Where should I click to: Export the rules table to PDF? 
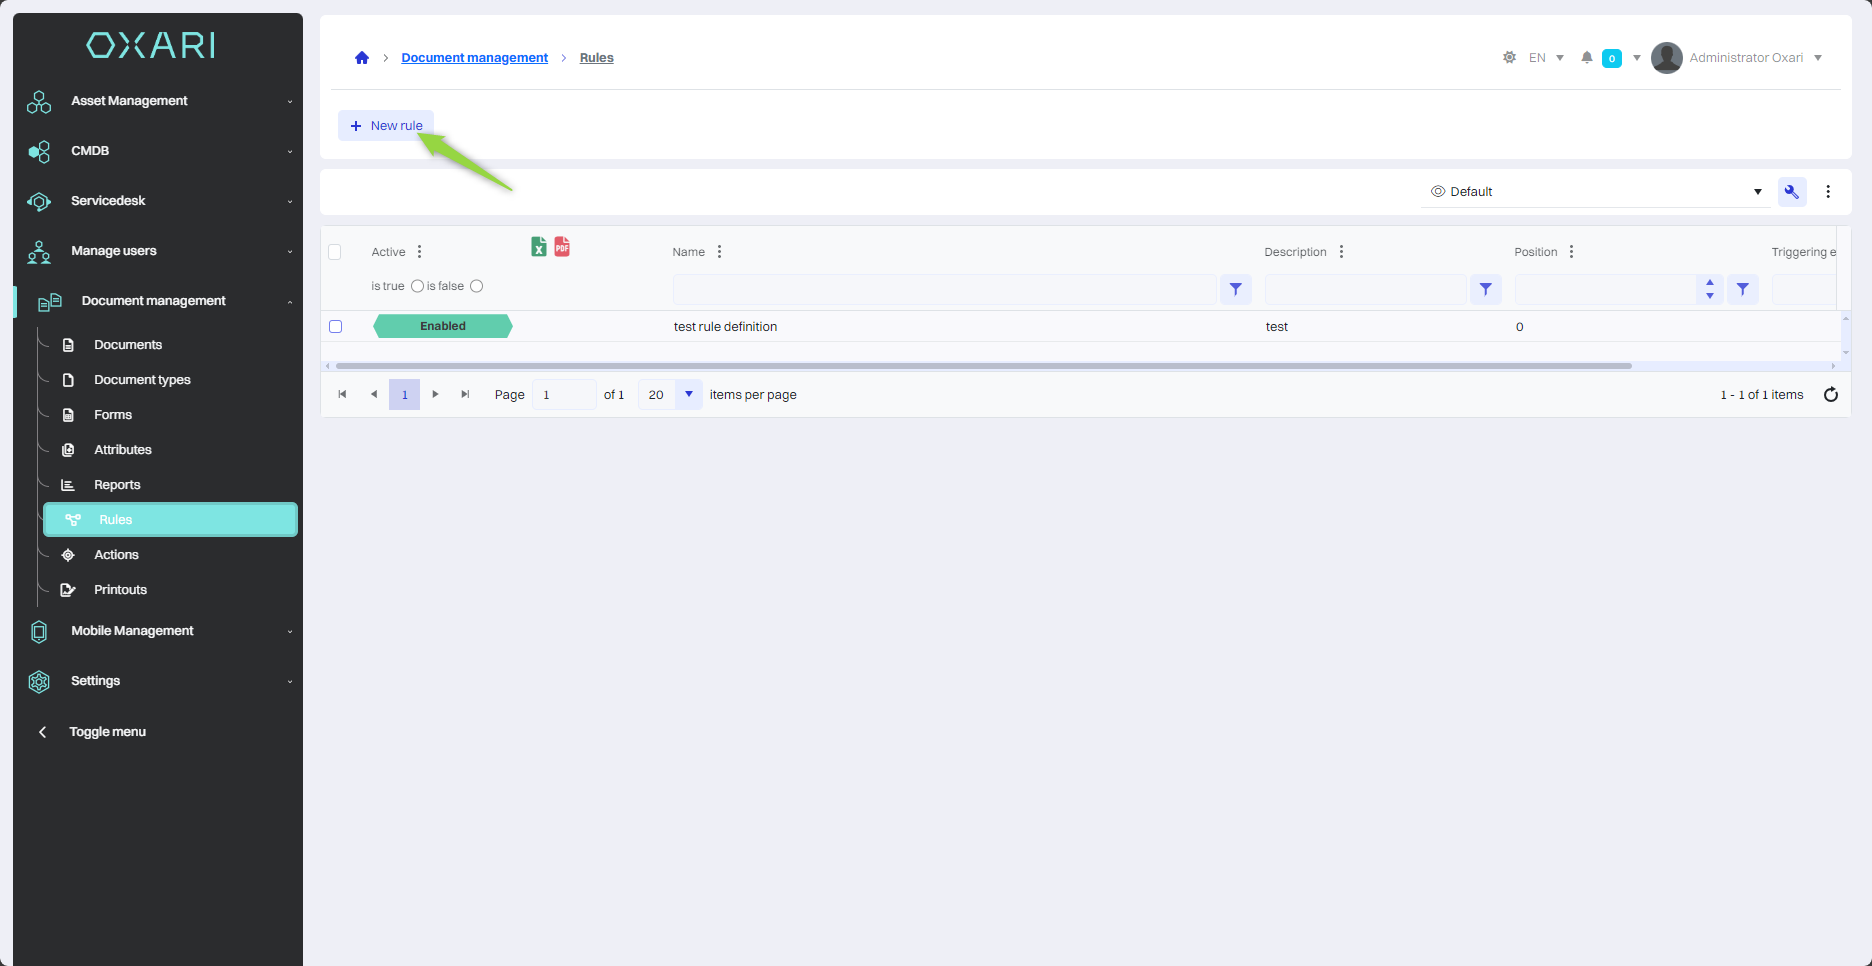562,247
